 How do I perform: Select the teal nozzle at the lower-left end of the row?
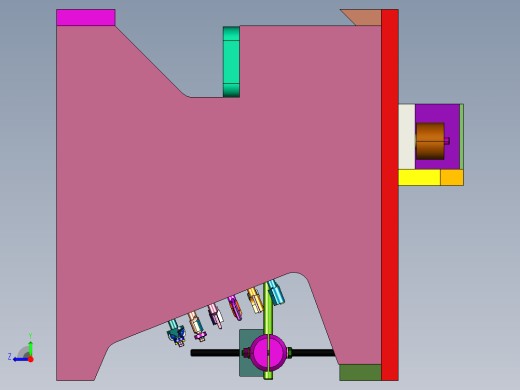176,332
